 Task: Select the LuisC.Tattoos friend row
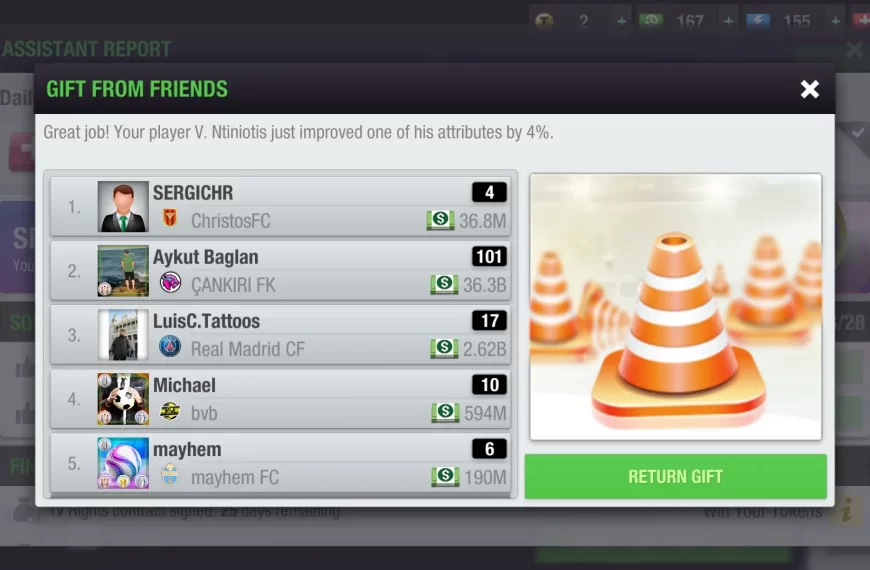click(280, 335)
